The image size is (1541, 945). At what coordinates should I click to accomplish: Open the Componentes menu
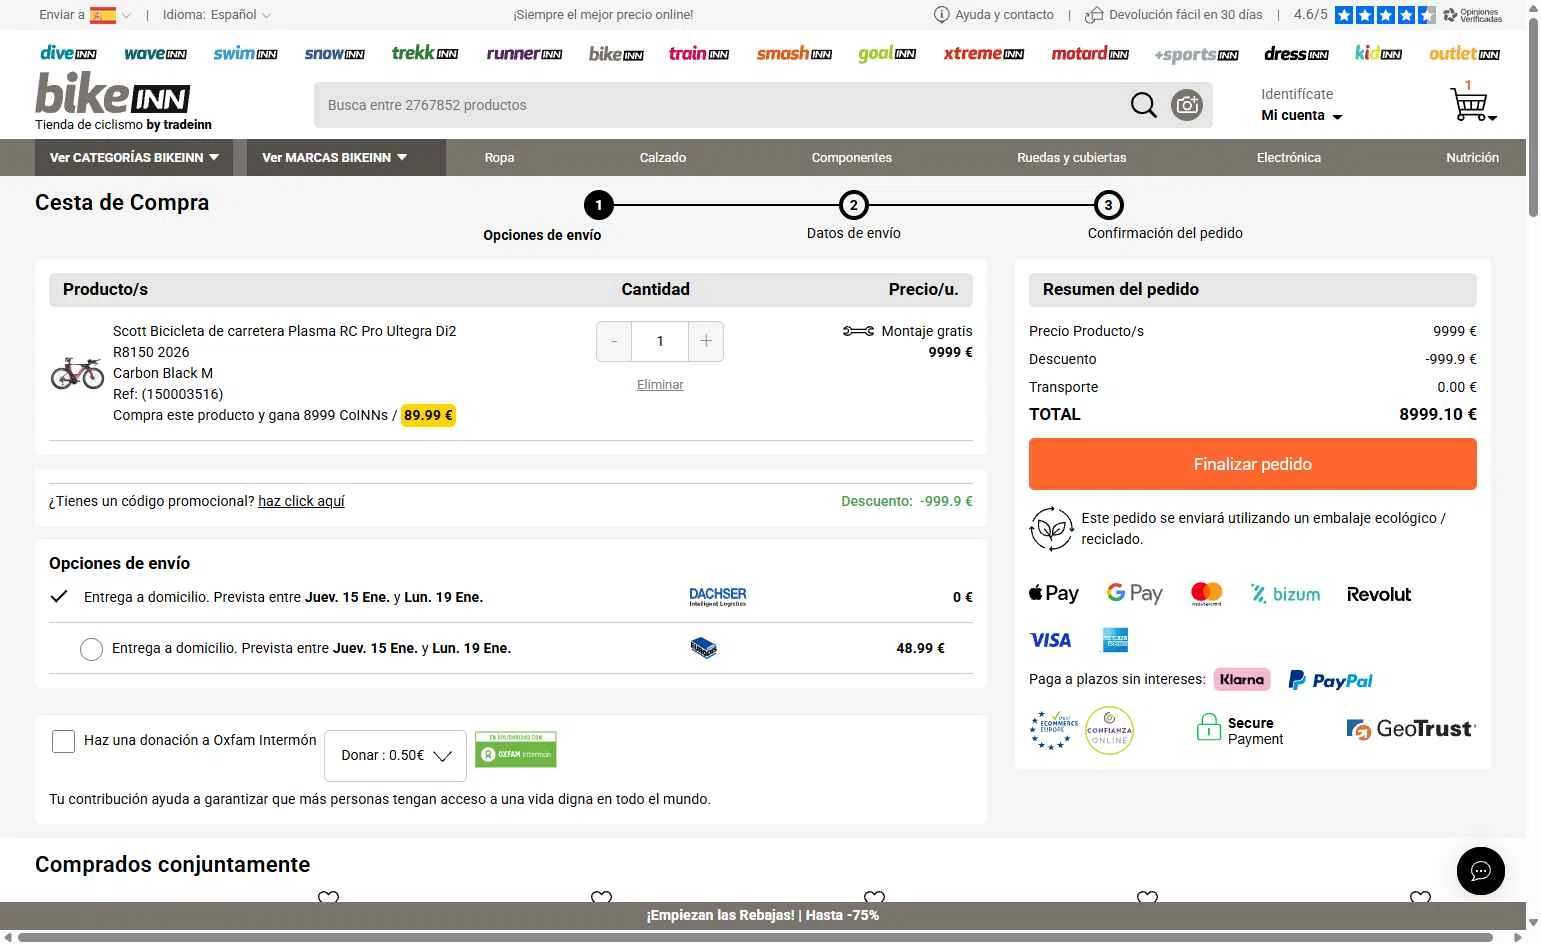[852, 158]
